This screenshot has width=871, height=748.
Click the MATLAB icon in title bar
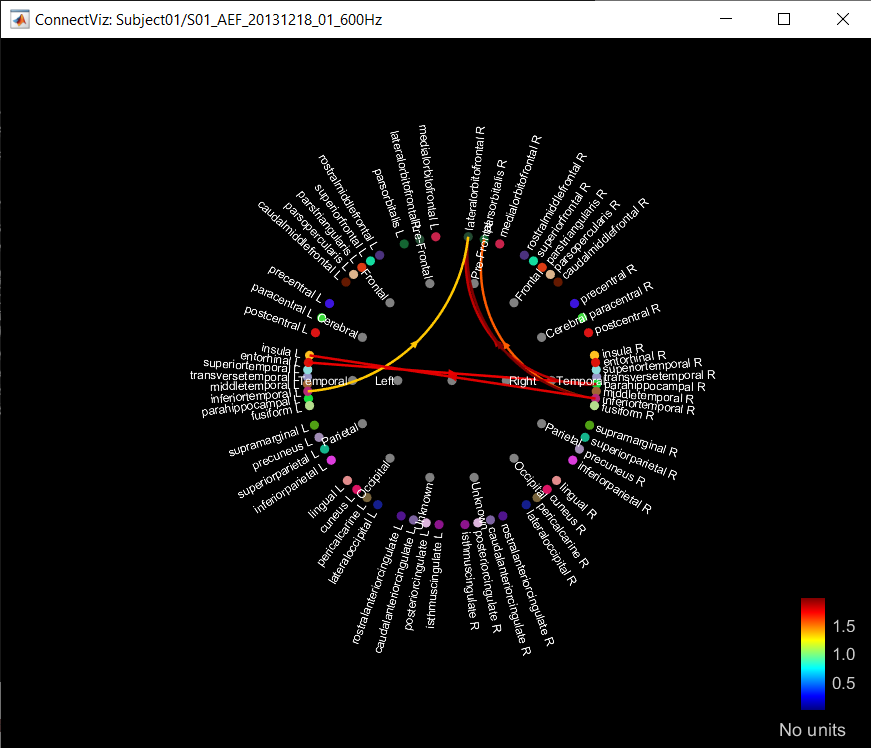click(x=20, y=19)
